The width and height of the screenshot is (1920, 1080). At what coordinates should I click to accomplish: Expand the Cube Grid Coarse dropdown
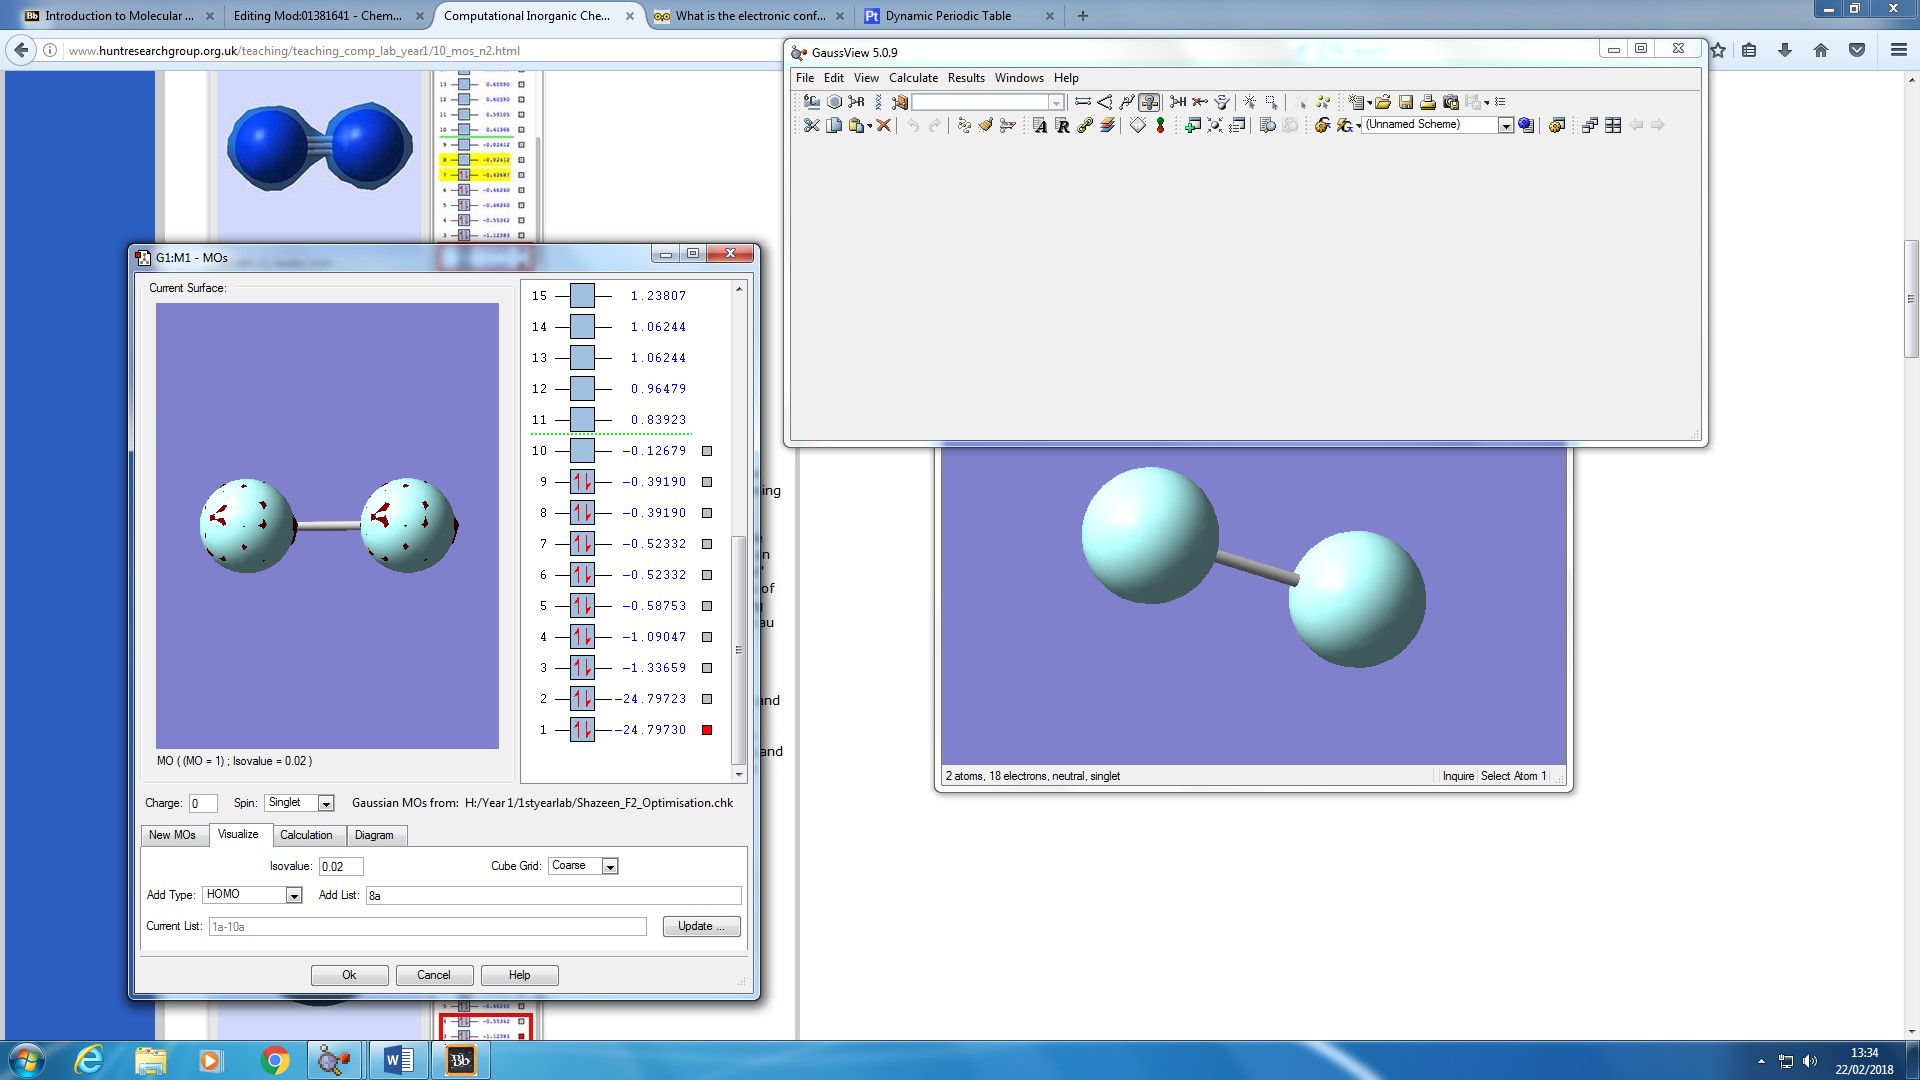click(610, 866)
